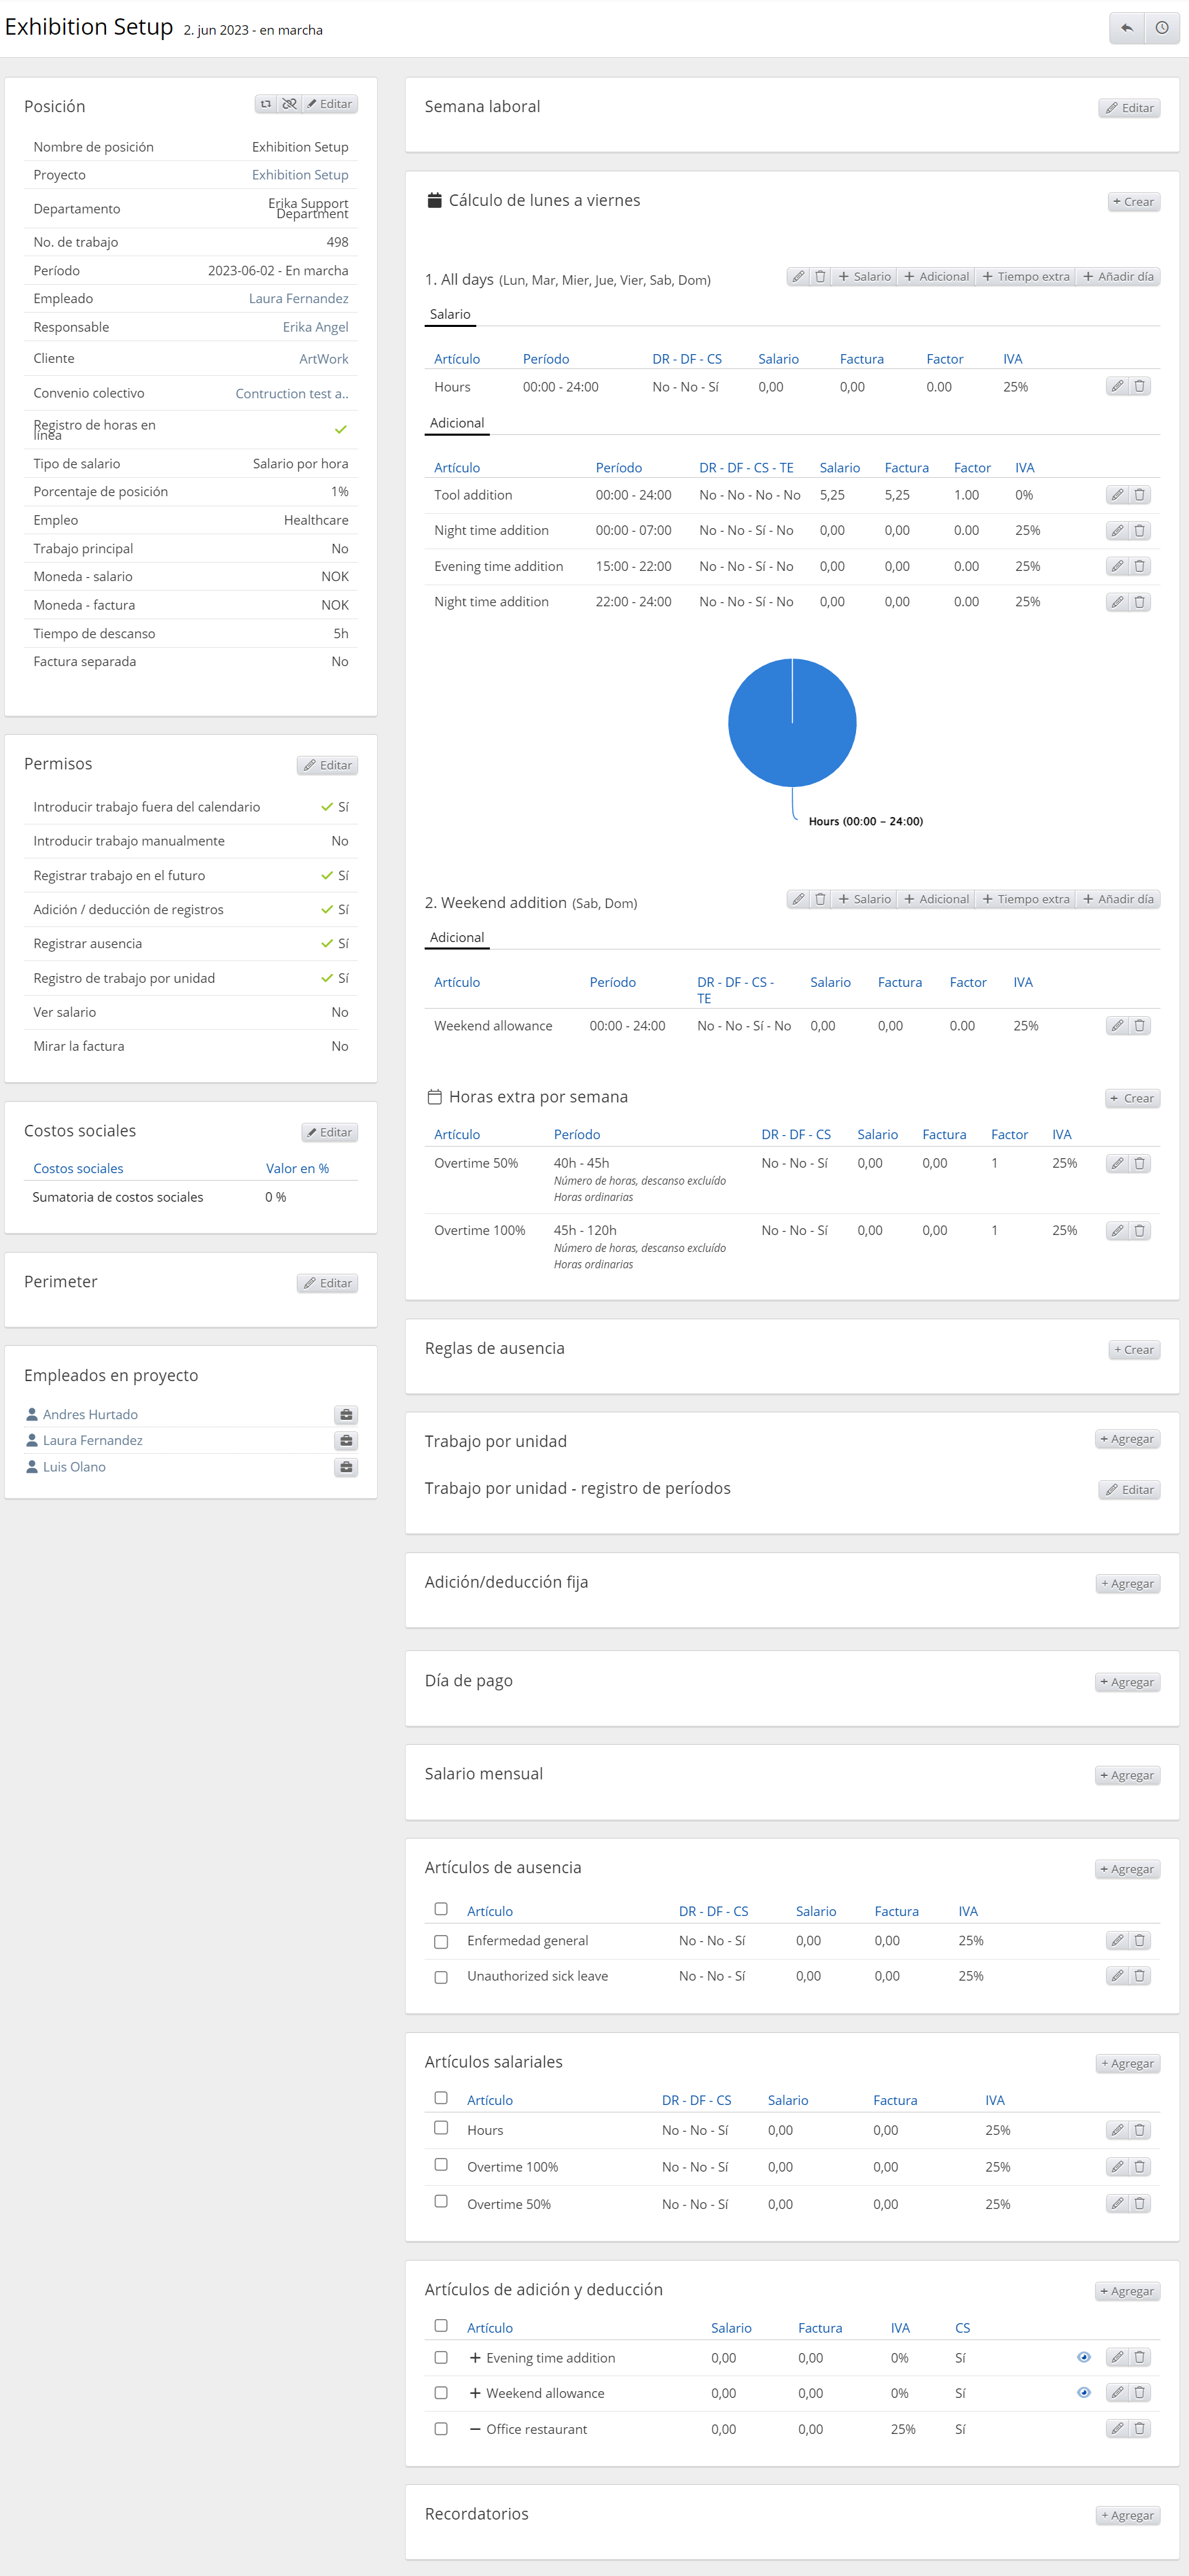Click Editar button in Permisos panel
The image size is (1189, 2576).
coord(327,766)
